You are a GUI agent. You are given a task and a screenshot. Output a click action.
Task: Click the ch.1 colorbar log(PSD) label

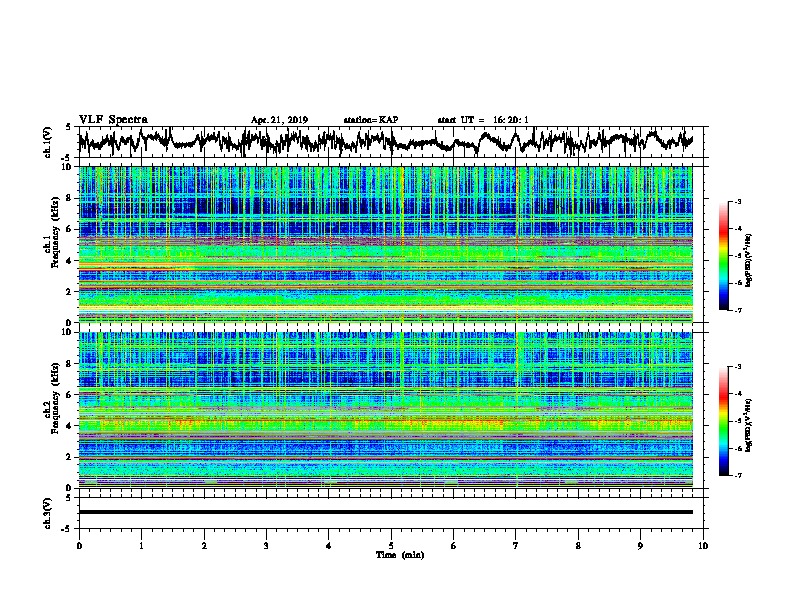[749, 260]
